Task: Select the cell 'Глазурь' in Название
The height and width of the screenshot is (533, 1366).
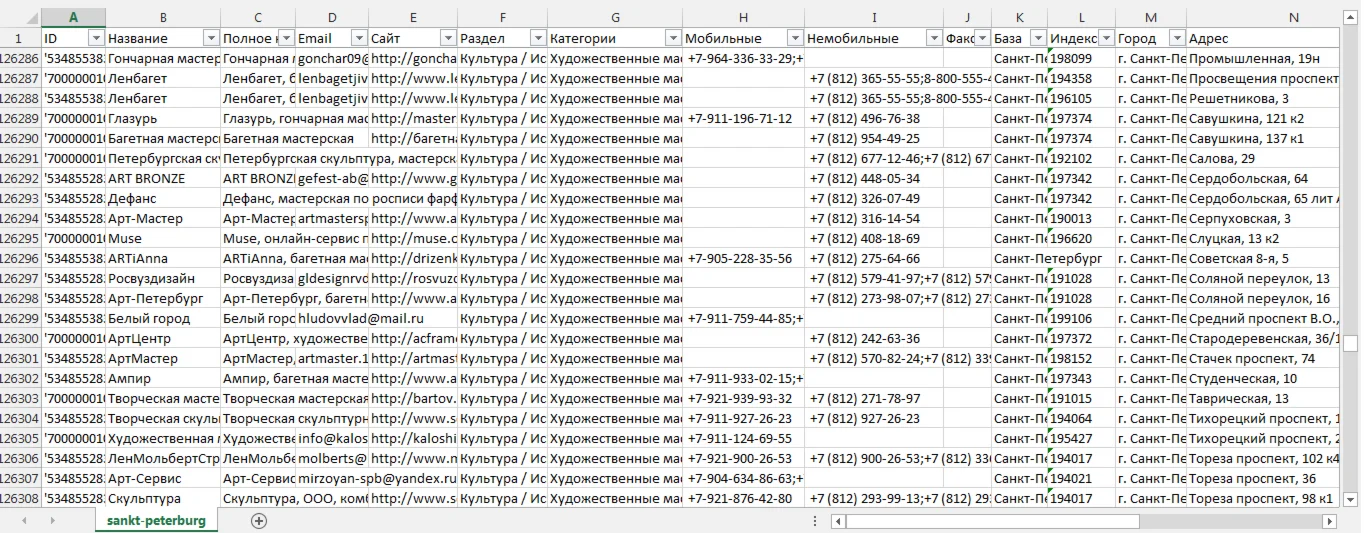Action: 163,118
